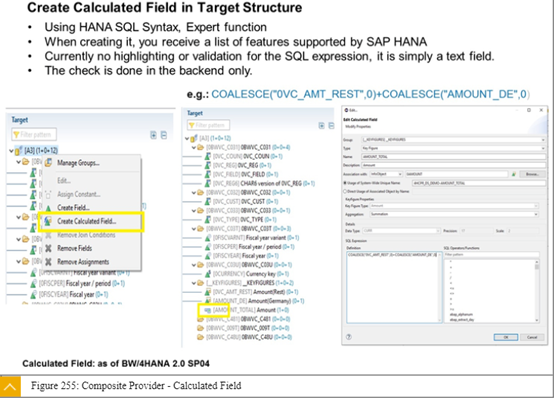Open the Type dropdown showing Key Figure
The height and width of the screenshot is (398, 554).
pos(454,148)
